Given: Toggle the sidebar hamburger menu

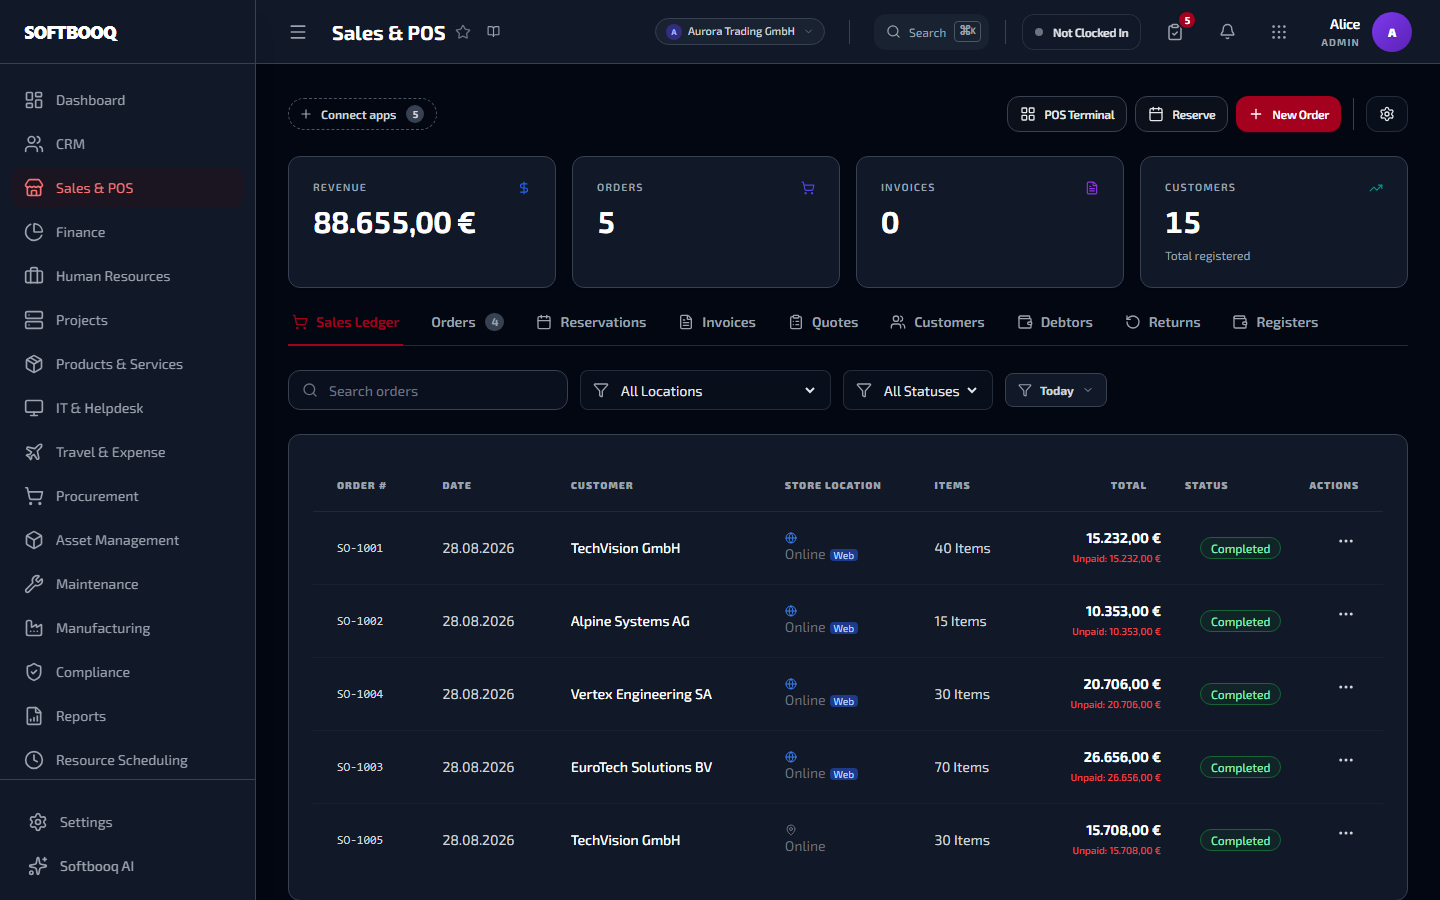Looking at the screenshot, I should (298, 32).
